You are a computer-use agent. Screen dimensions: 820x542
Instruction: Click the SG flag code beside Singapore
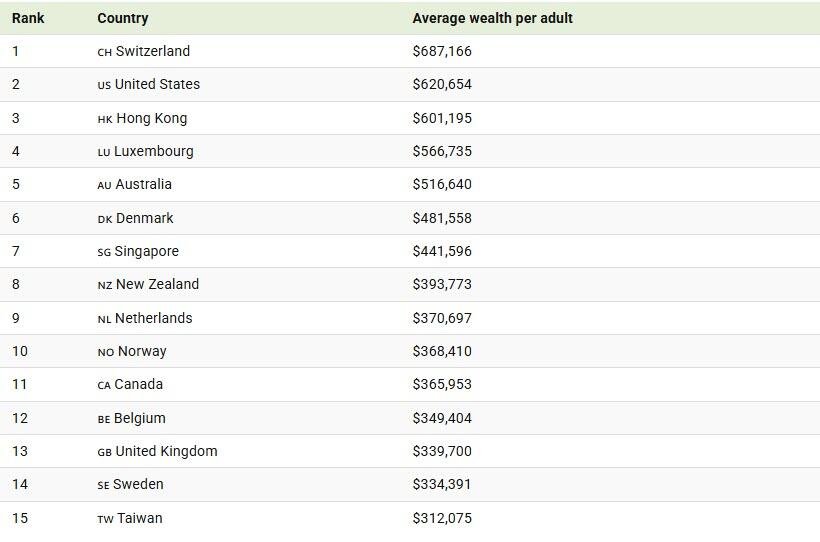(x=104, y=252)
